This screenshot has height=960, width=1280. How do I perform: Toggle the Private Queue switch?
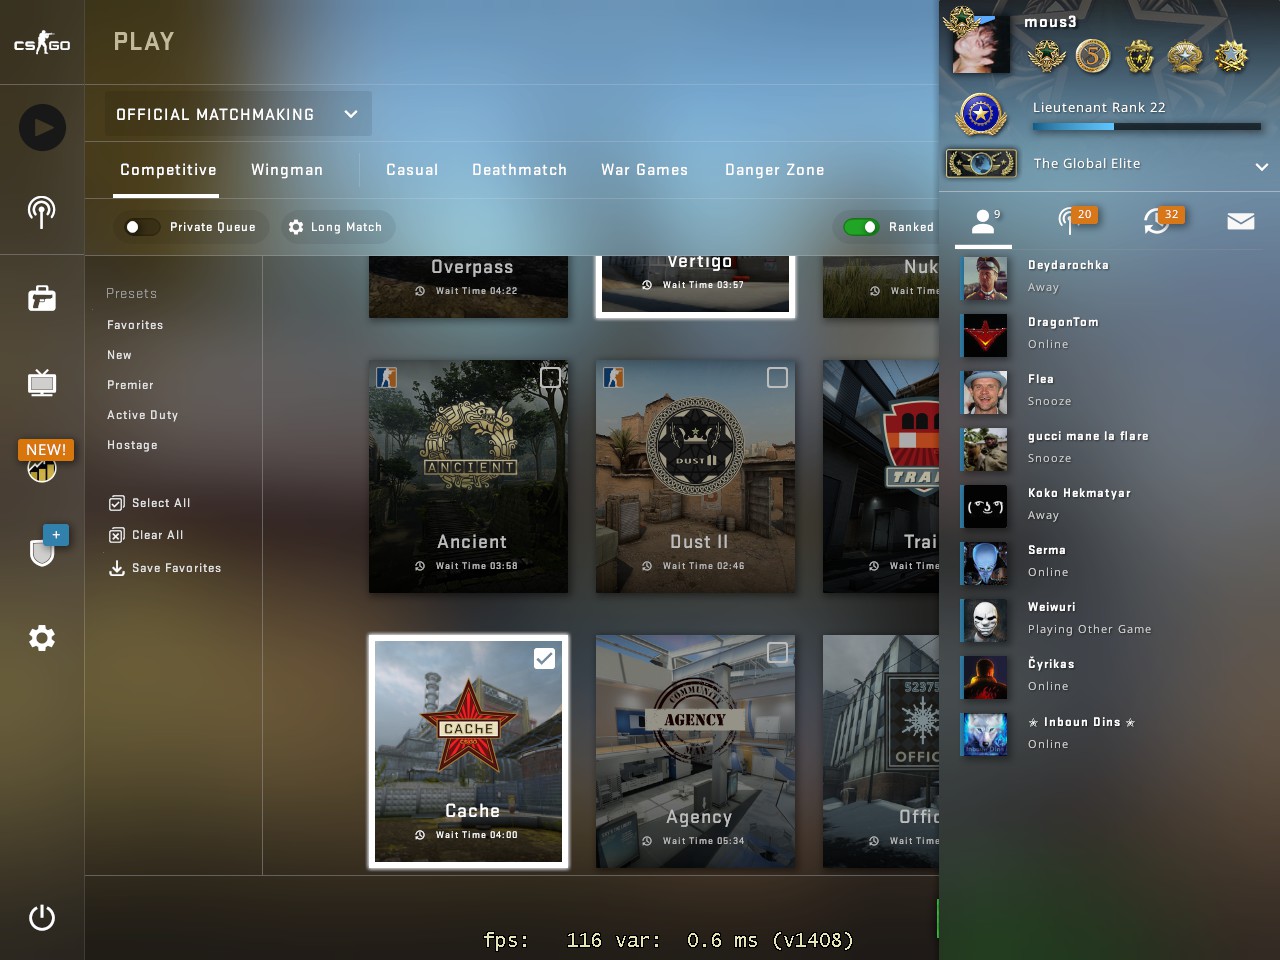pyautogui.click(x=142, y=227)
